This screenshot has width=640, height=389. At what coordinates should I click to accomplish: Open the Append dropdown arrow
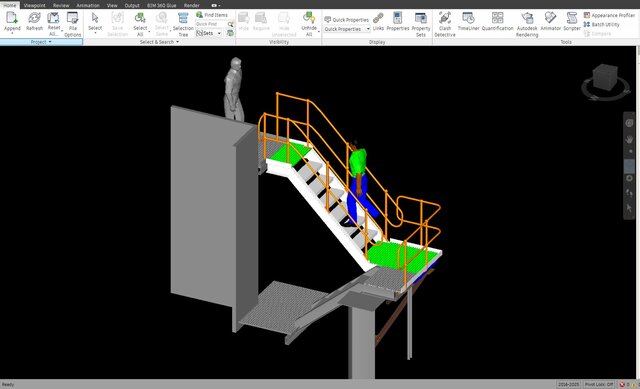point(12,33)
